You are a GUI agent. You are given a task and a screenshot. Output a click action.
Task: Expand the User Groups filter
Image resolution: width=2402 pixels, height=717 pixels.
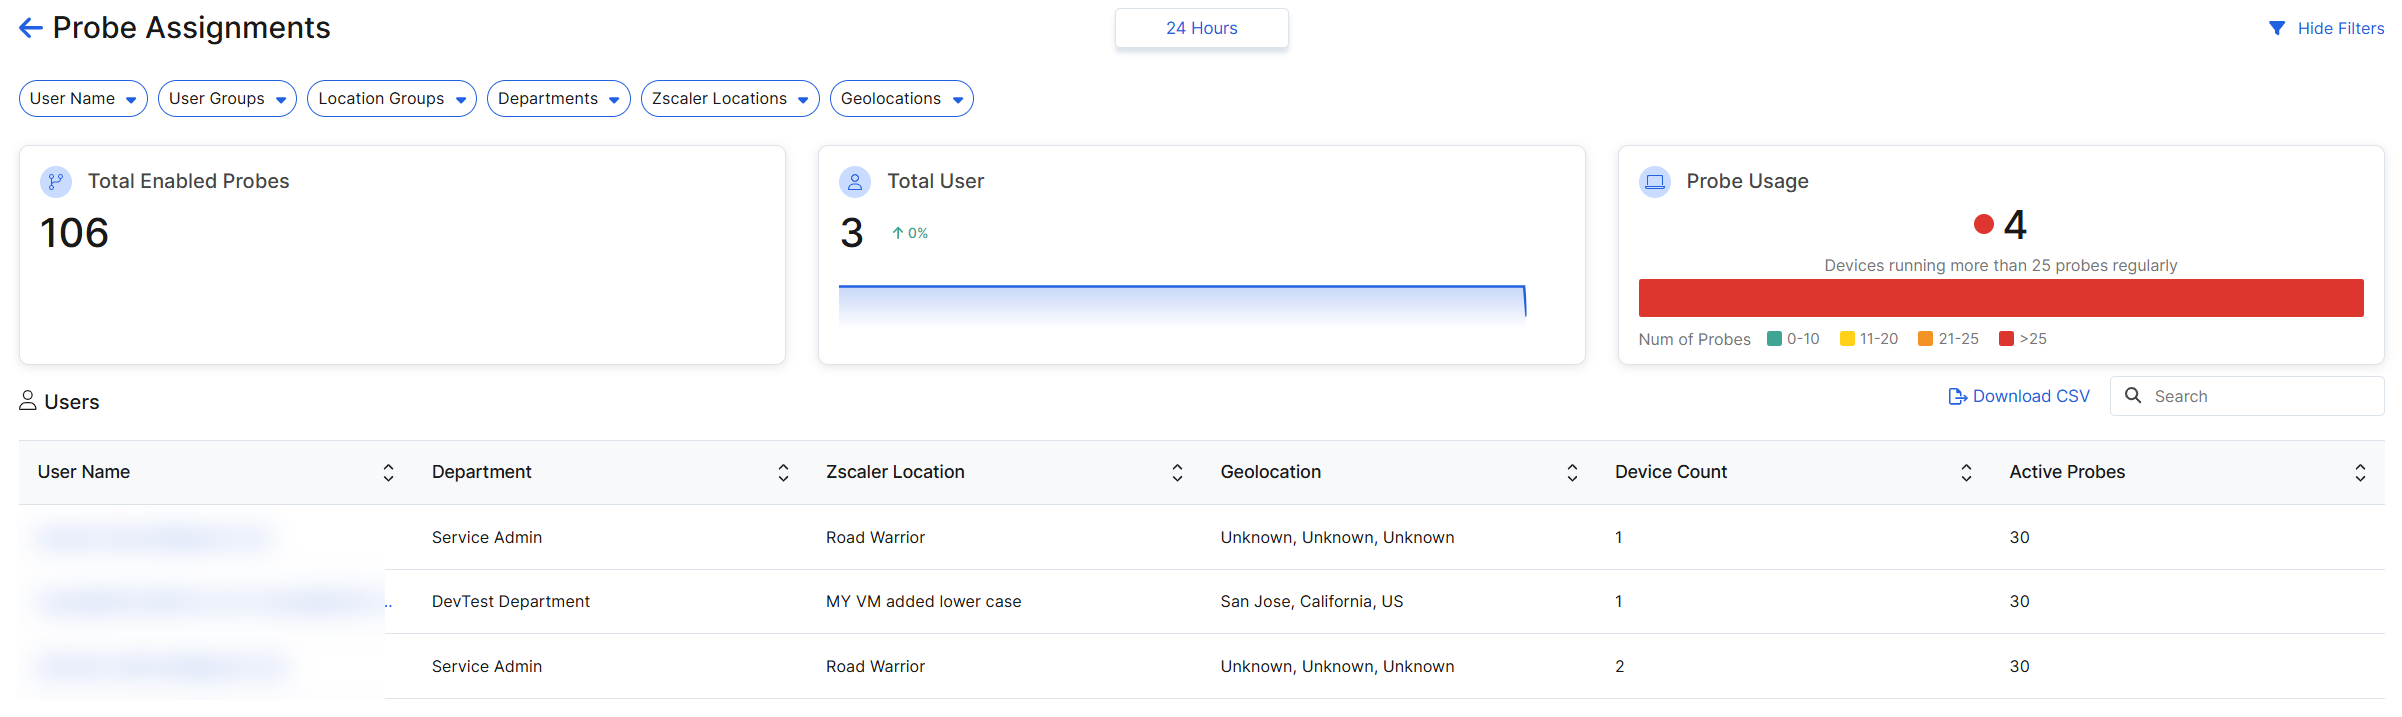227,99
